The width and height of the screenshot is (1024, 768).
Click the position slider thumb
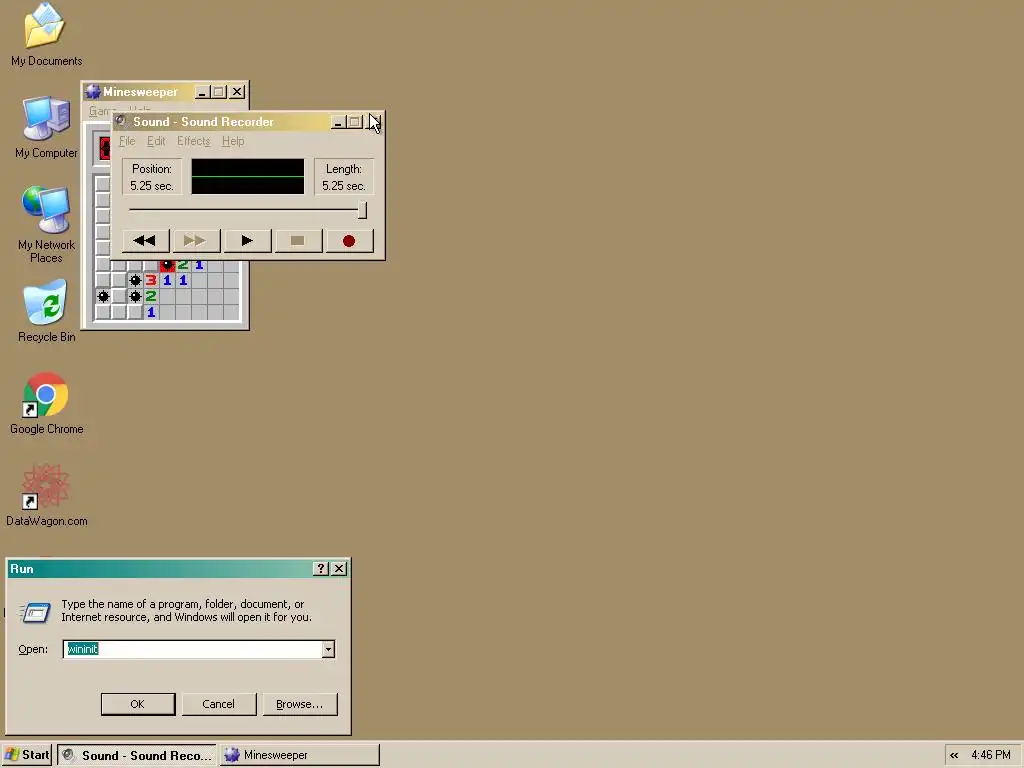[x=362, y=210]
